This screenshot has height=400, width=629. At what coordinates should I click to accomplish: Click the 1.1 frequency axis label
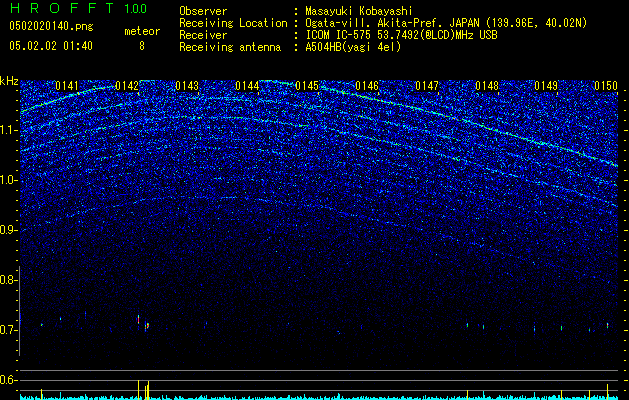tap(9, 130)
